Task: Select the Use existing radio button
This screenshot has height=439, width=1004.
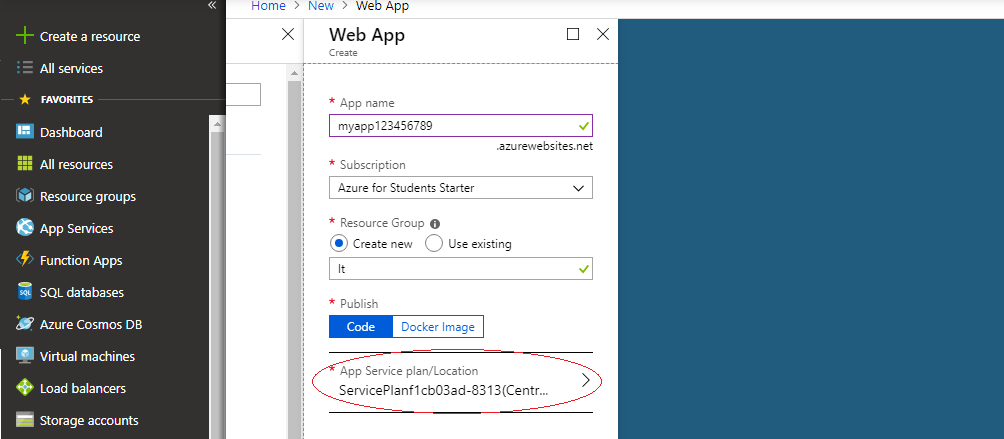Action: coord(434,244)
